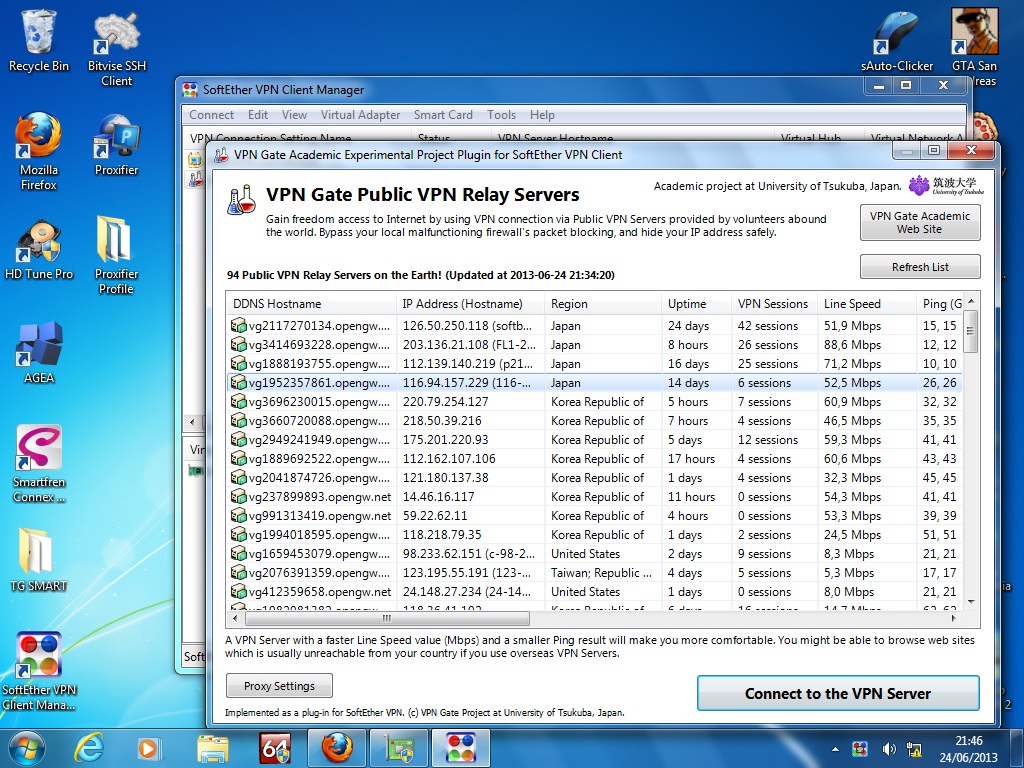Click the SoftEther VPN Client taskbar button
1024x768 pixels.
[x=461, y=748]
